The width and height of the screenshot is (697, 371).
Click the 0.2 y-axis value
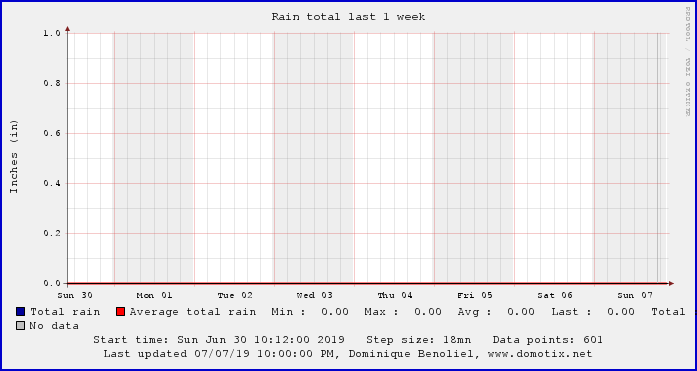[52, 233]
